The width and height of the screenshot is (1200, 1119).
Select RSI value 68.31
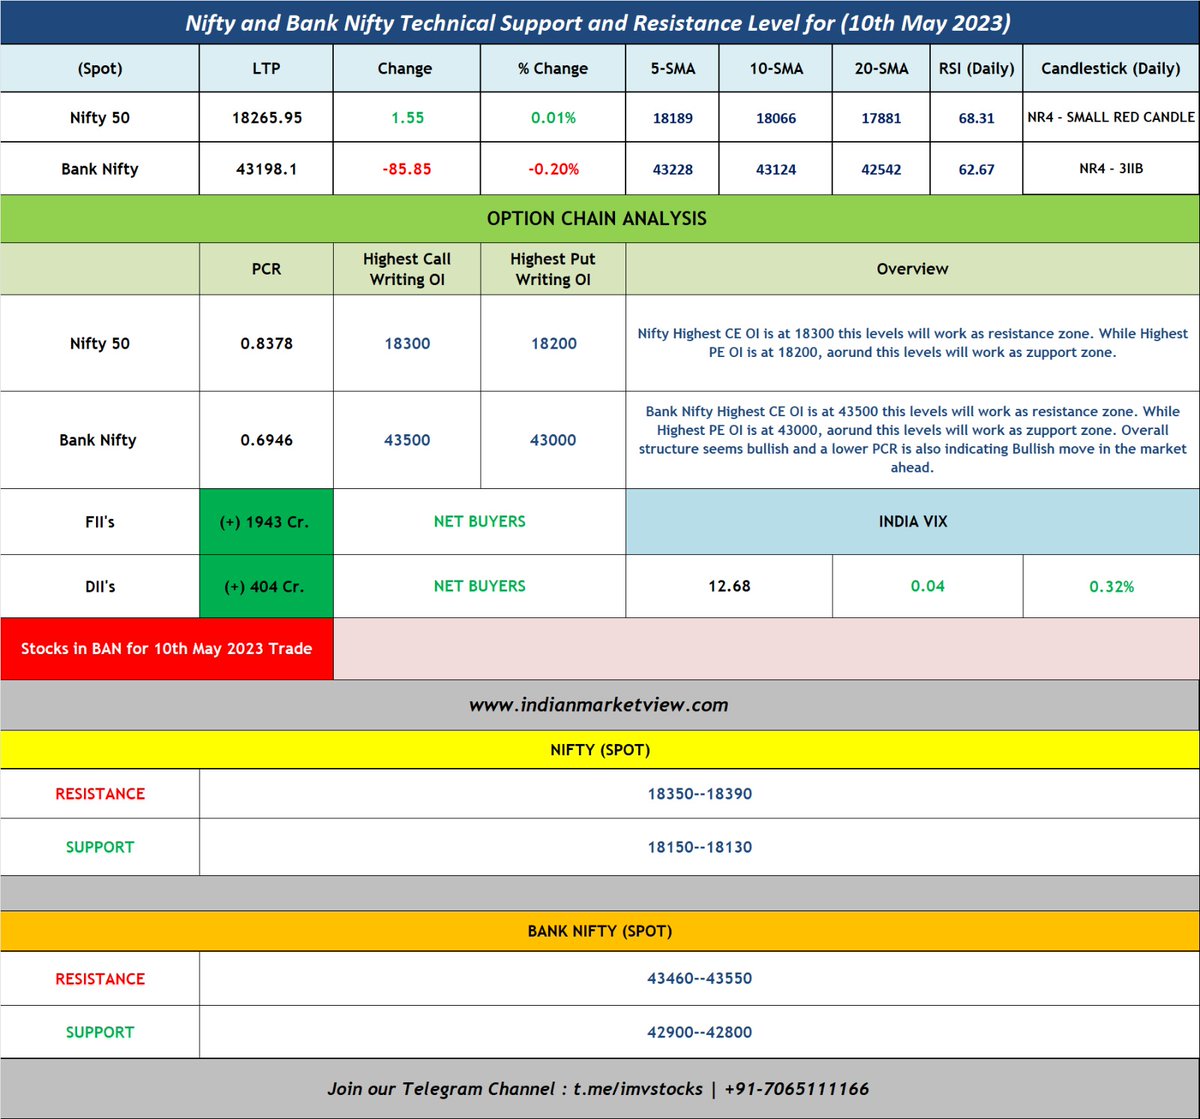point(976,118)
